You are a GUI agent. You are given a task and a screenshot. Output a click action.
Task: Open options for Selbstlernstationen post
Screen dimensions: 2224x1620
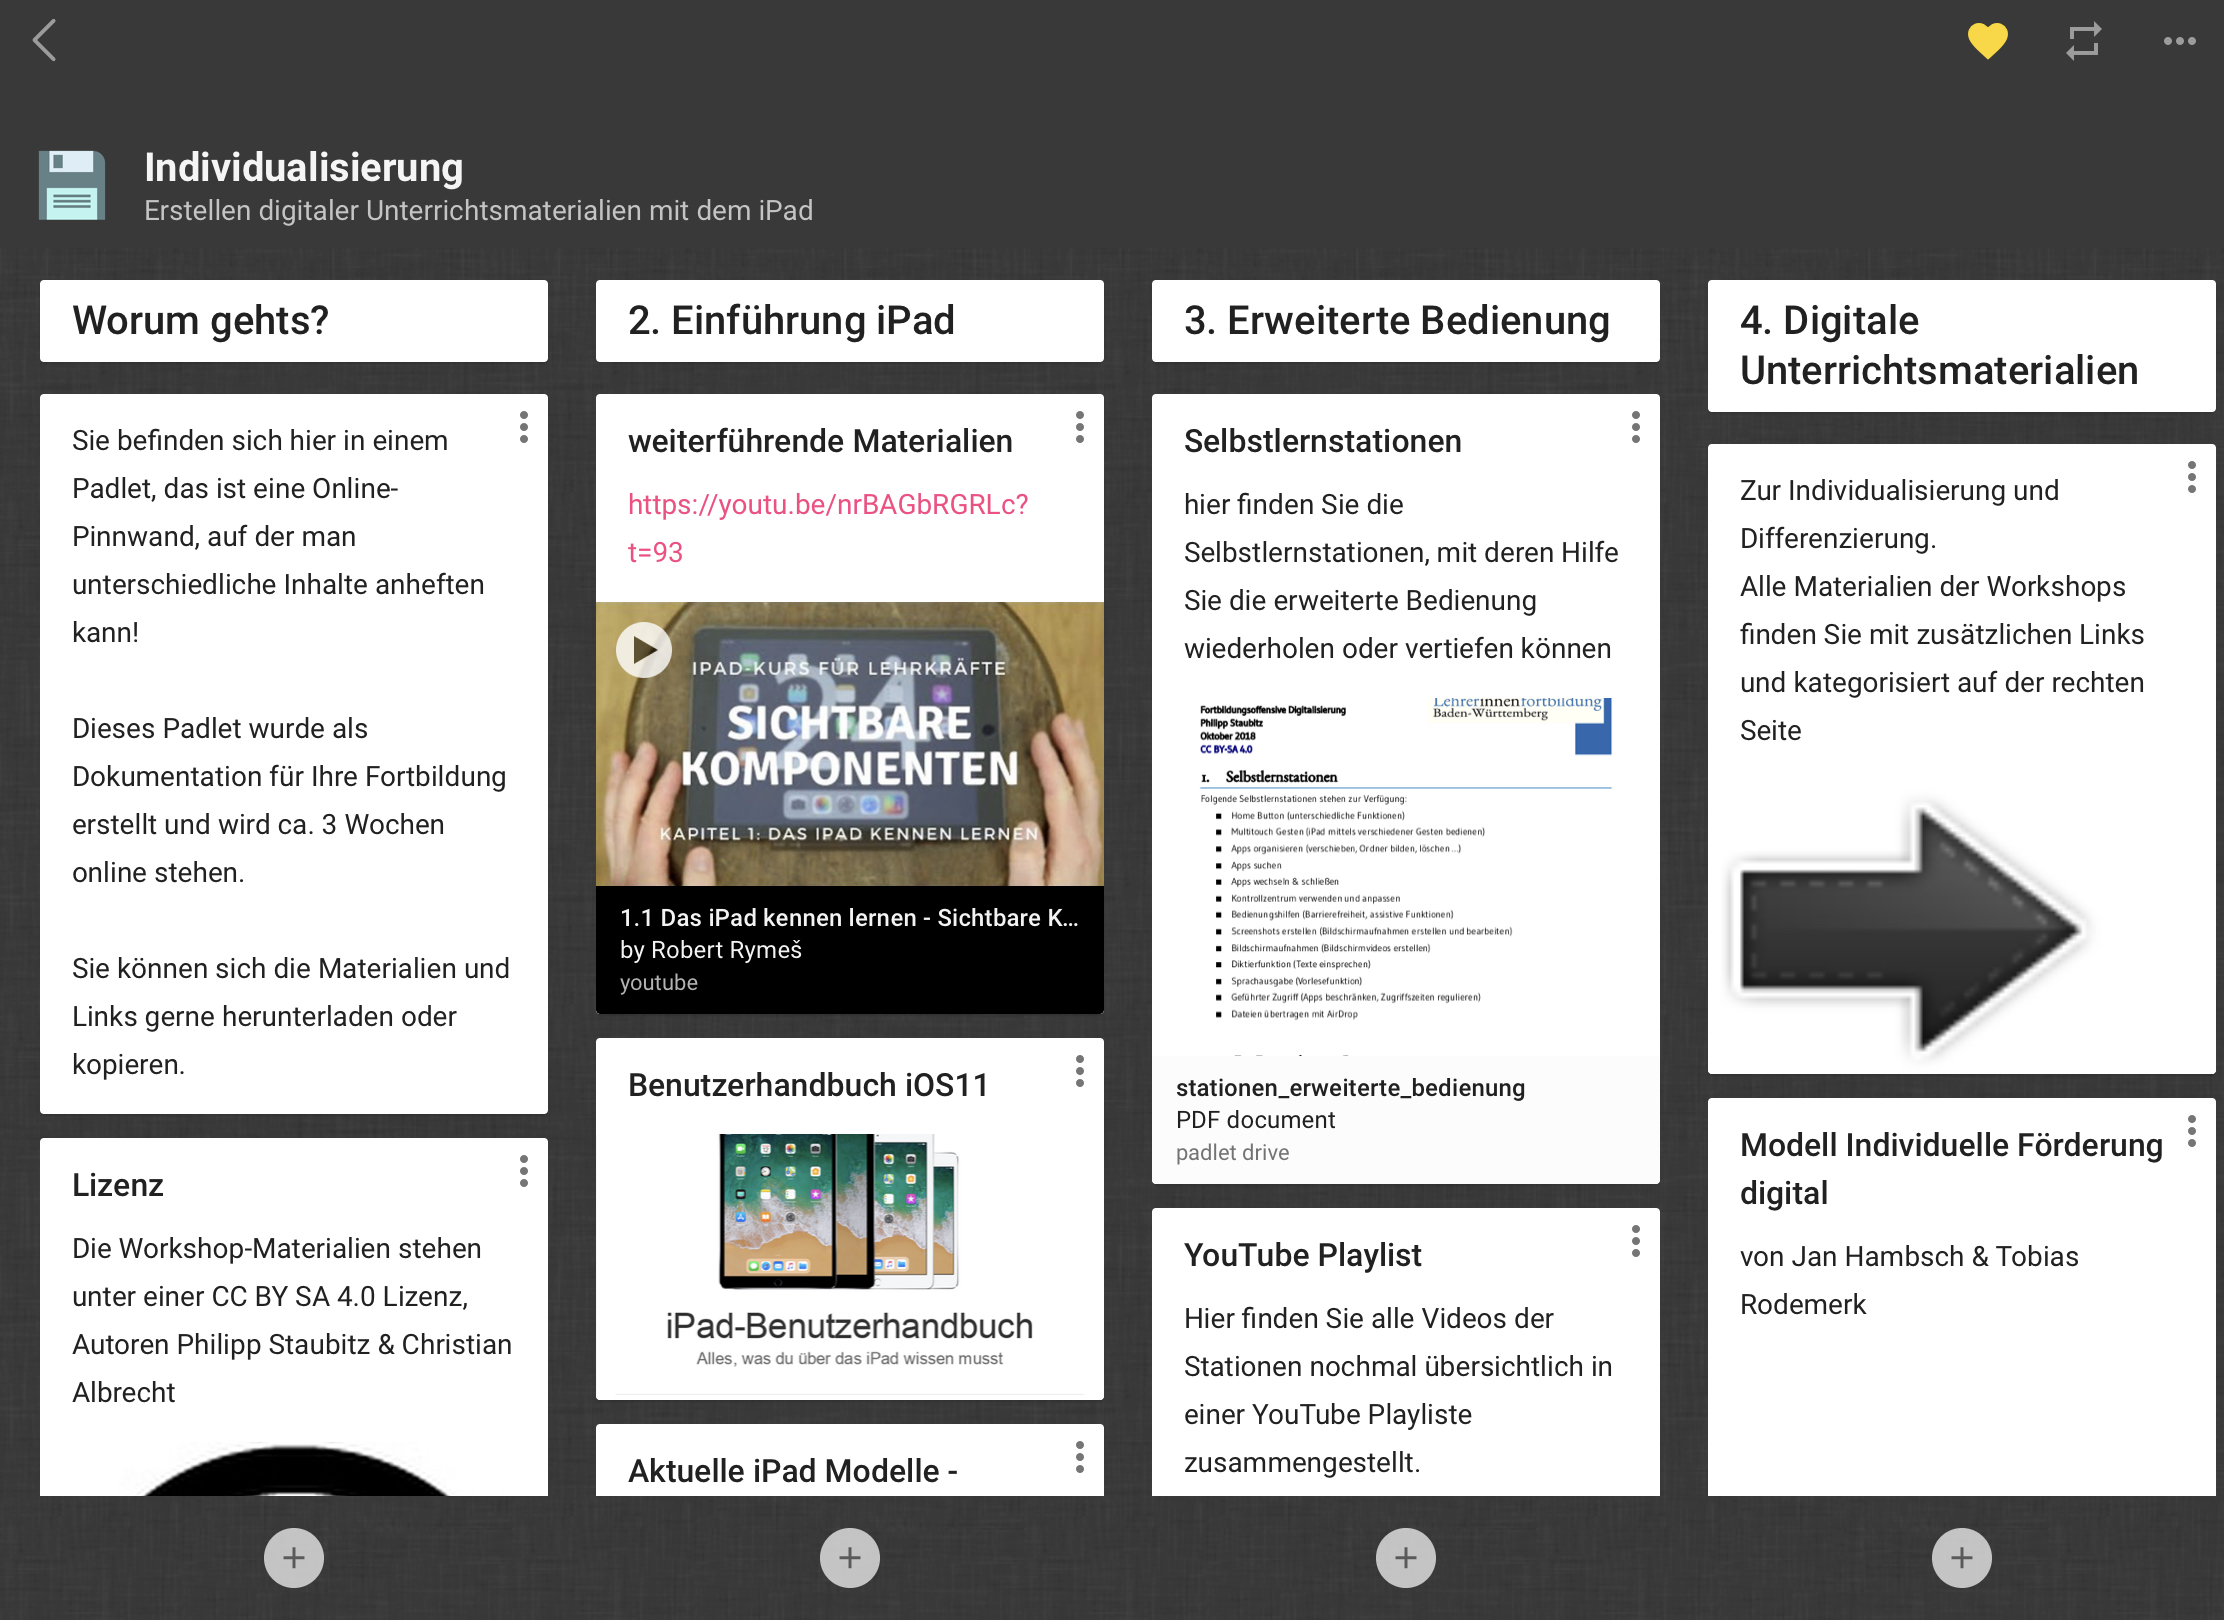[1636, 427]
